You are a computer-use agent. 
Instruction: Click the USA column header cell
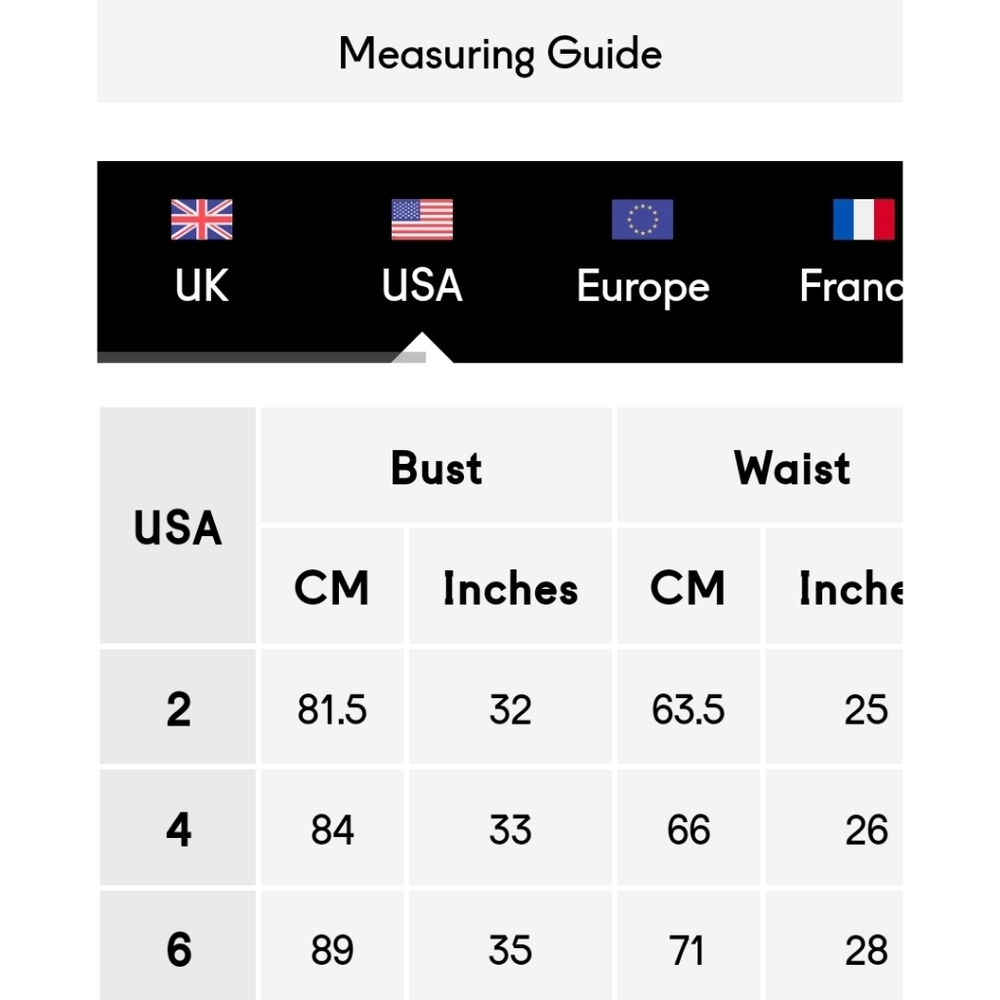(178, 526)
